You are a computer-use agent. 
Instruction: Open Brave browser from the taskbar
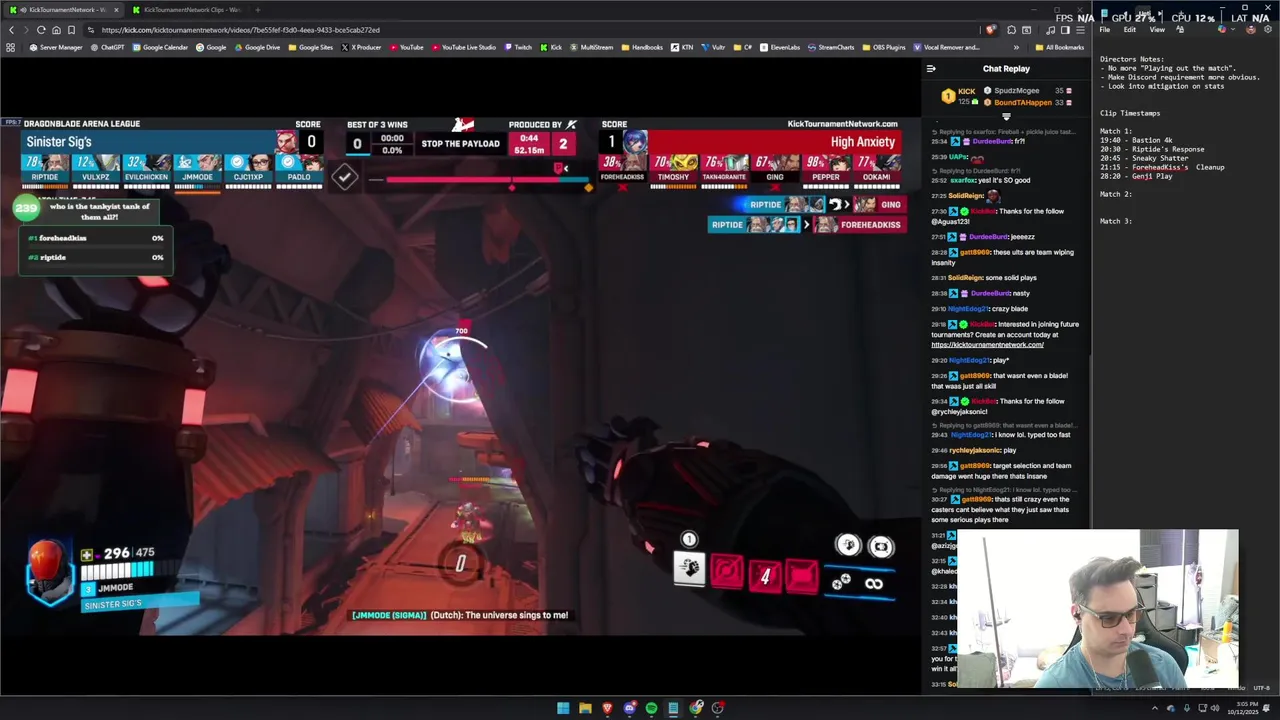tap(607, 708)
